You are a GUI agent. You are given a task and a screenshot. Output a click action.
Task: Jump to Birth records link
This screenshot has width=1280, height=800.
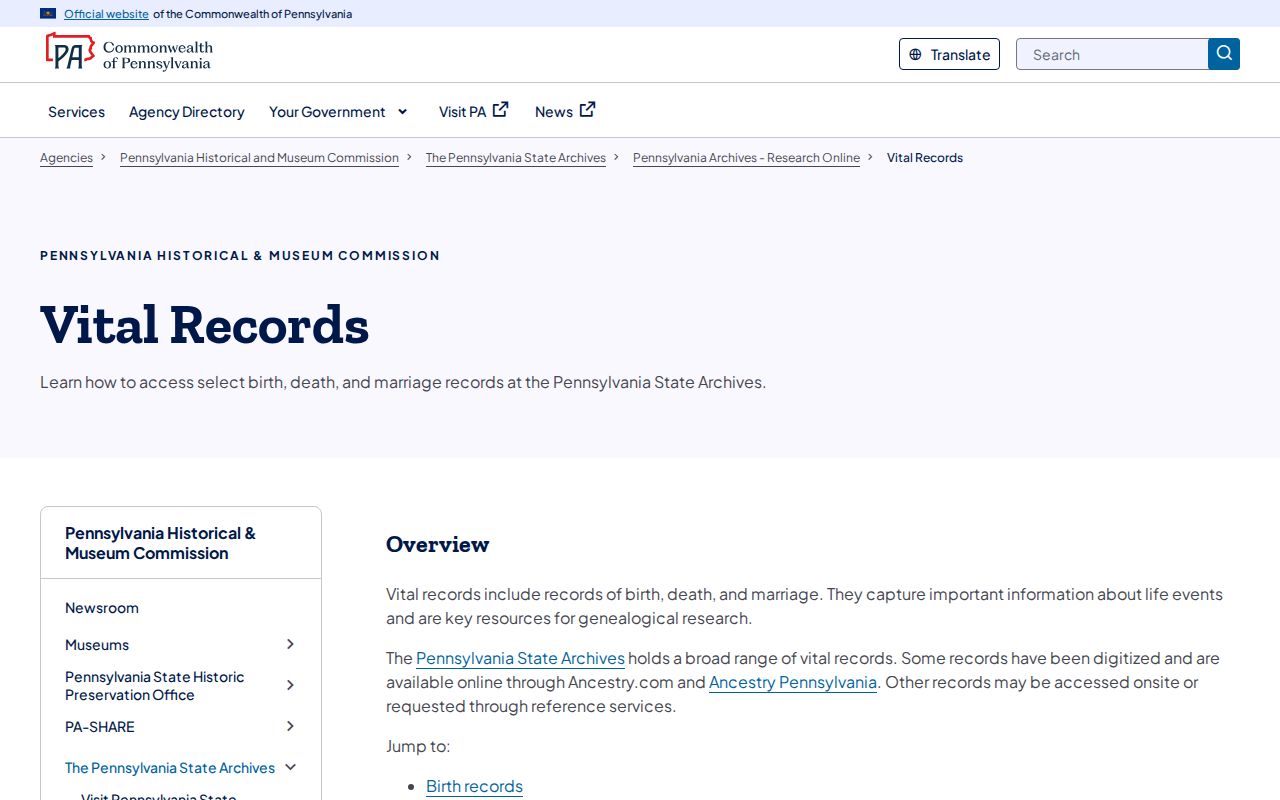[474, 786]
